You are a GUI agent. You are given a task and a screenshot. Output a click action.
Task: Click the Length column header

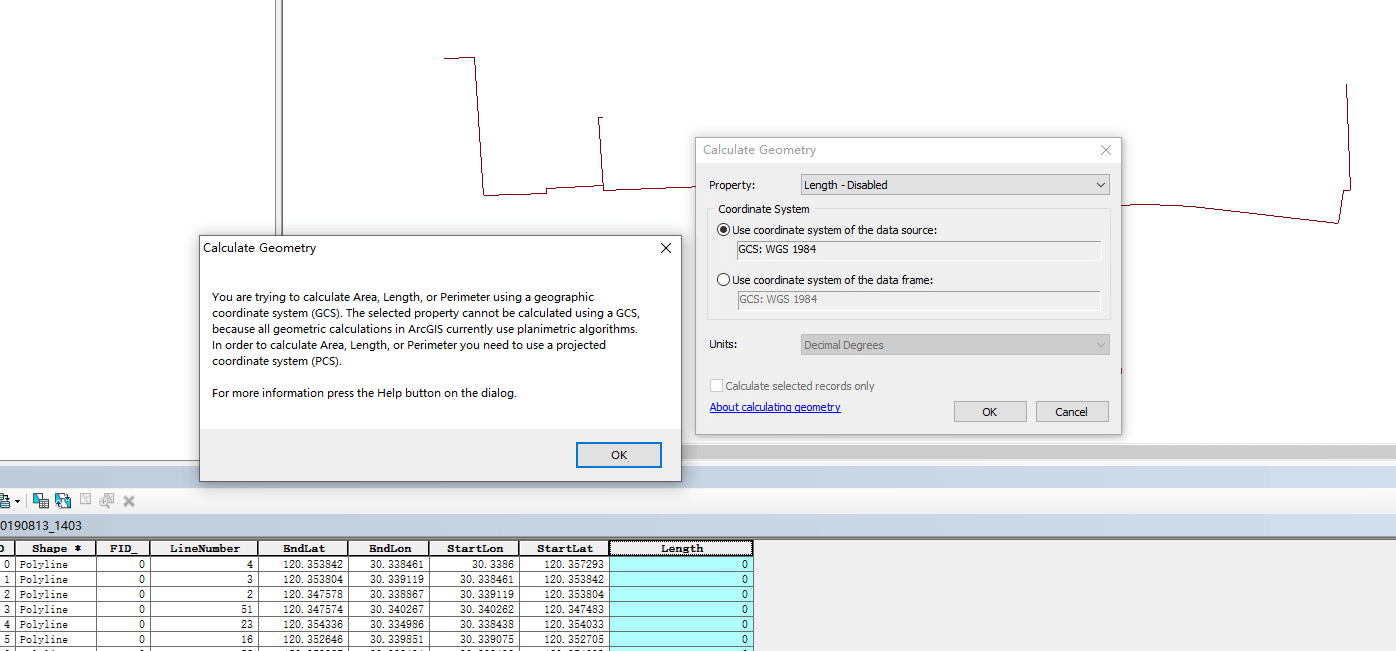click(681, 548)
